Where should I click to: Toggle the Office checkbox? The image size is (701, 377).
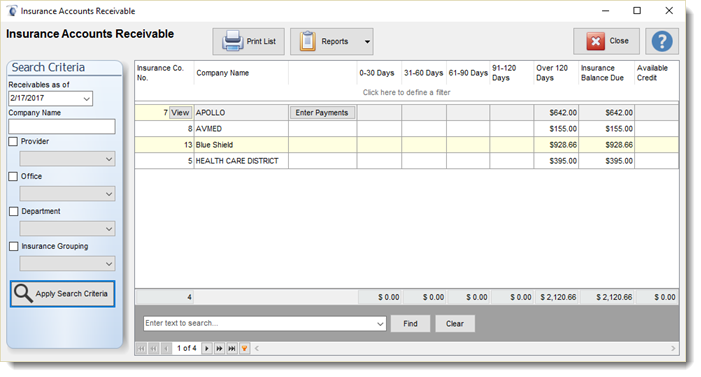(x=13, y=176)
